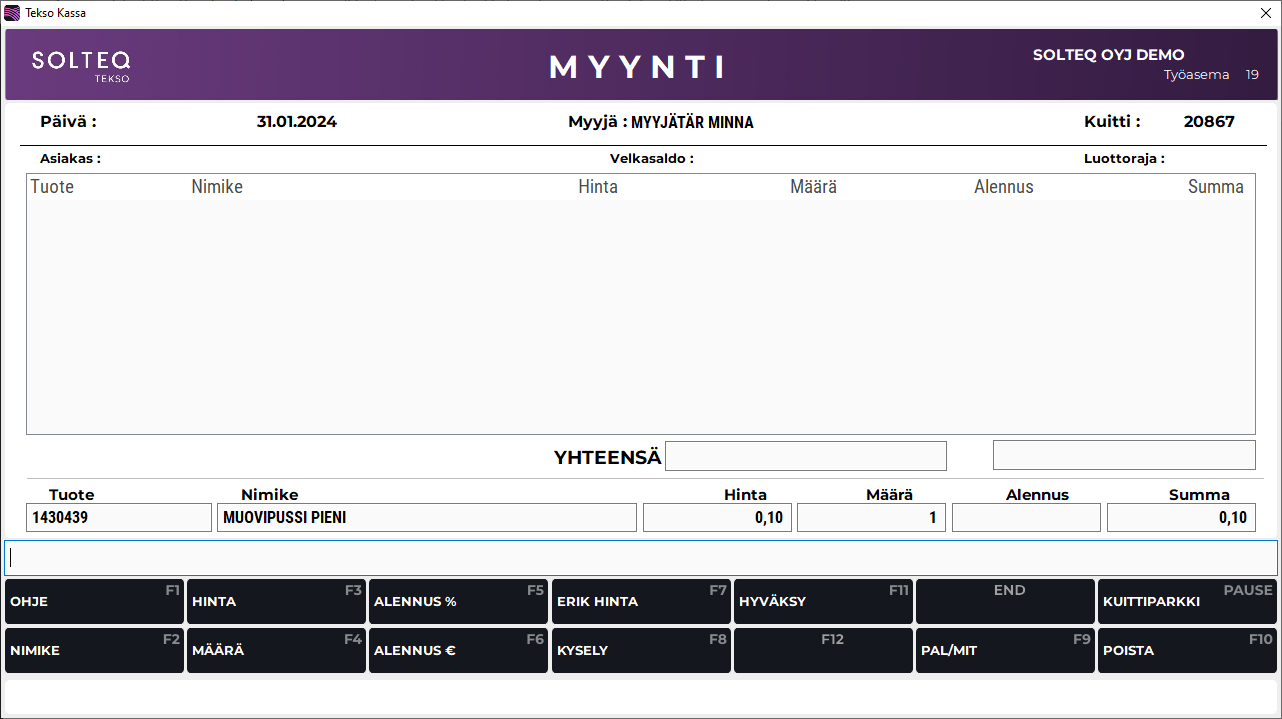Click the empty Alennus field
The image size is (1282, 719).
coord(1026,518)
